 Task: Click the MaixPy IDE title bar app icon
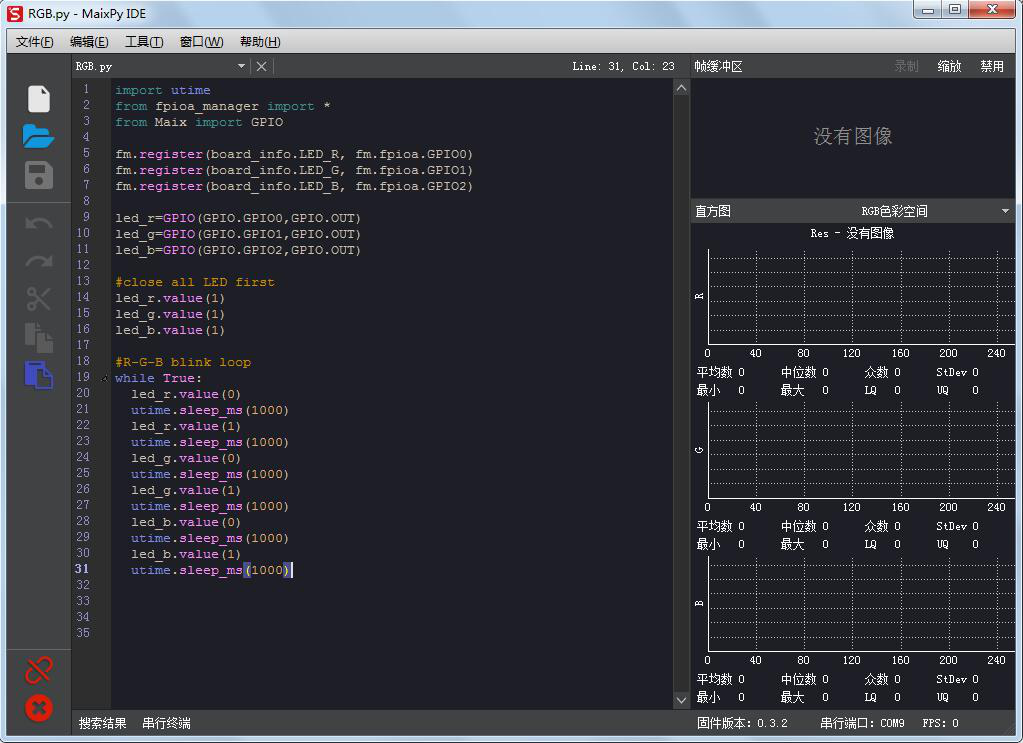[14, 13]
